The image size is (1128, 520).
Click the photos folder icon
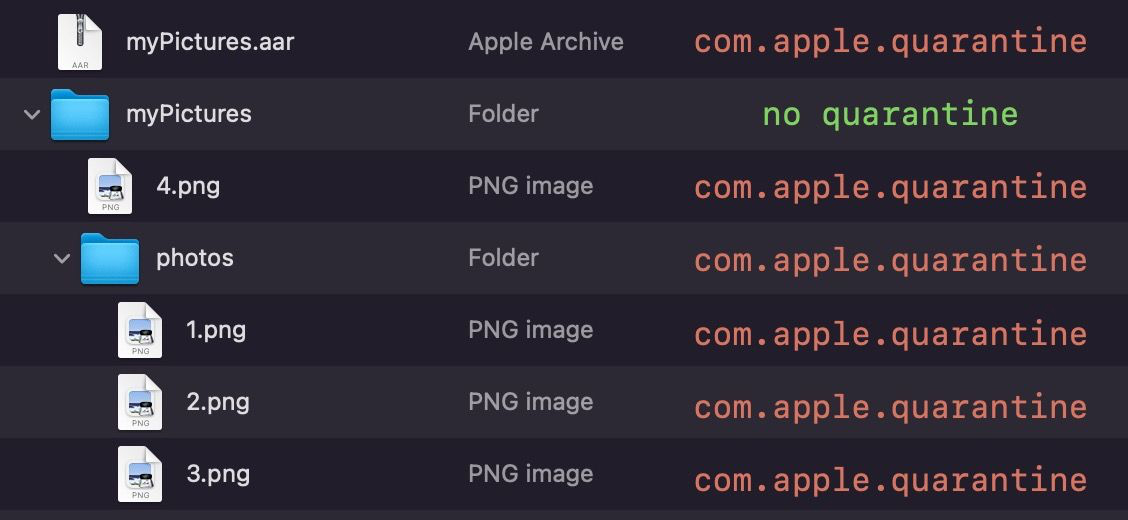coord(109,258)
